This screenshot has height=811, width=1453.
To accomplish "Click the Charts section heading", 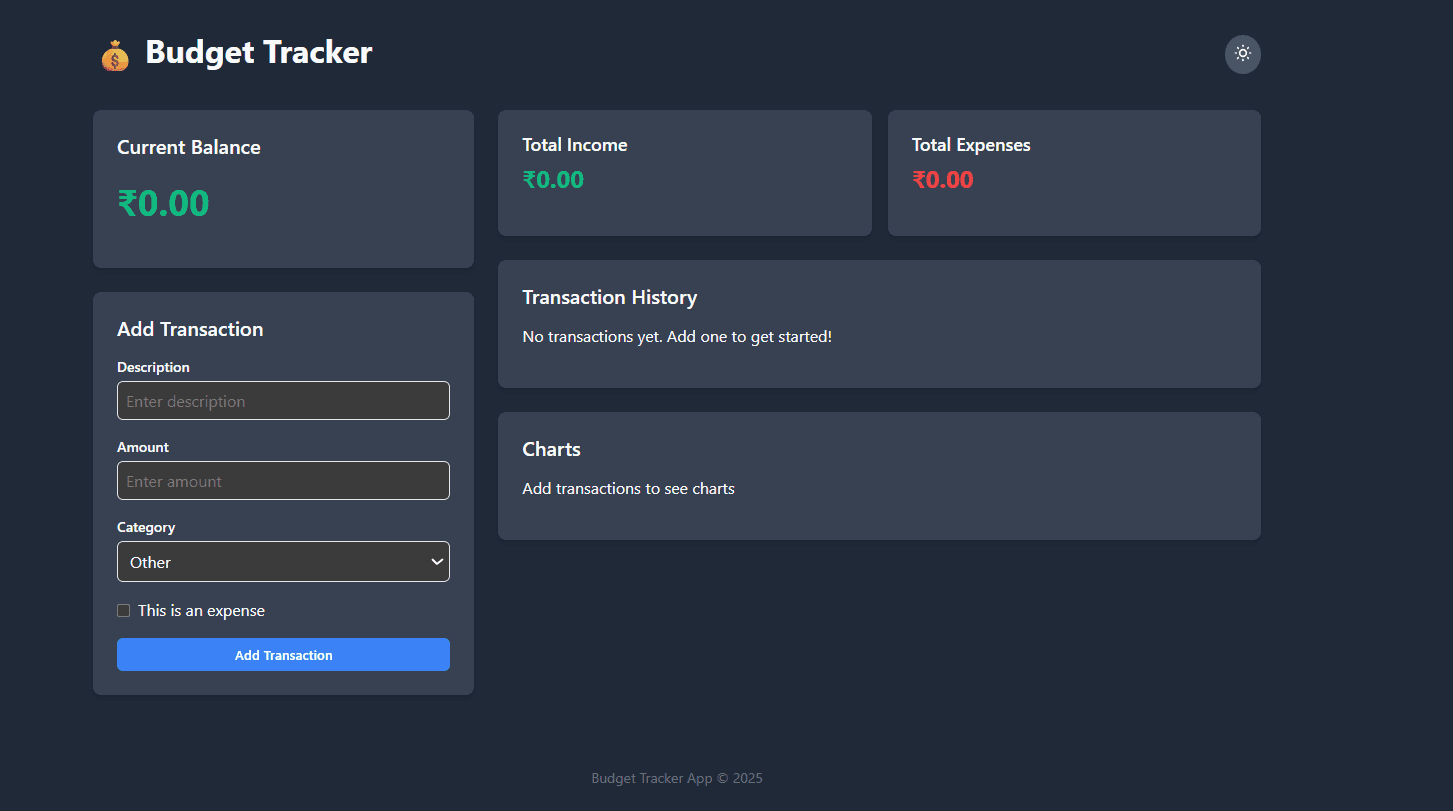I will point(551,449).
